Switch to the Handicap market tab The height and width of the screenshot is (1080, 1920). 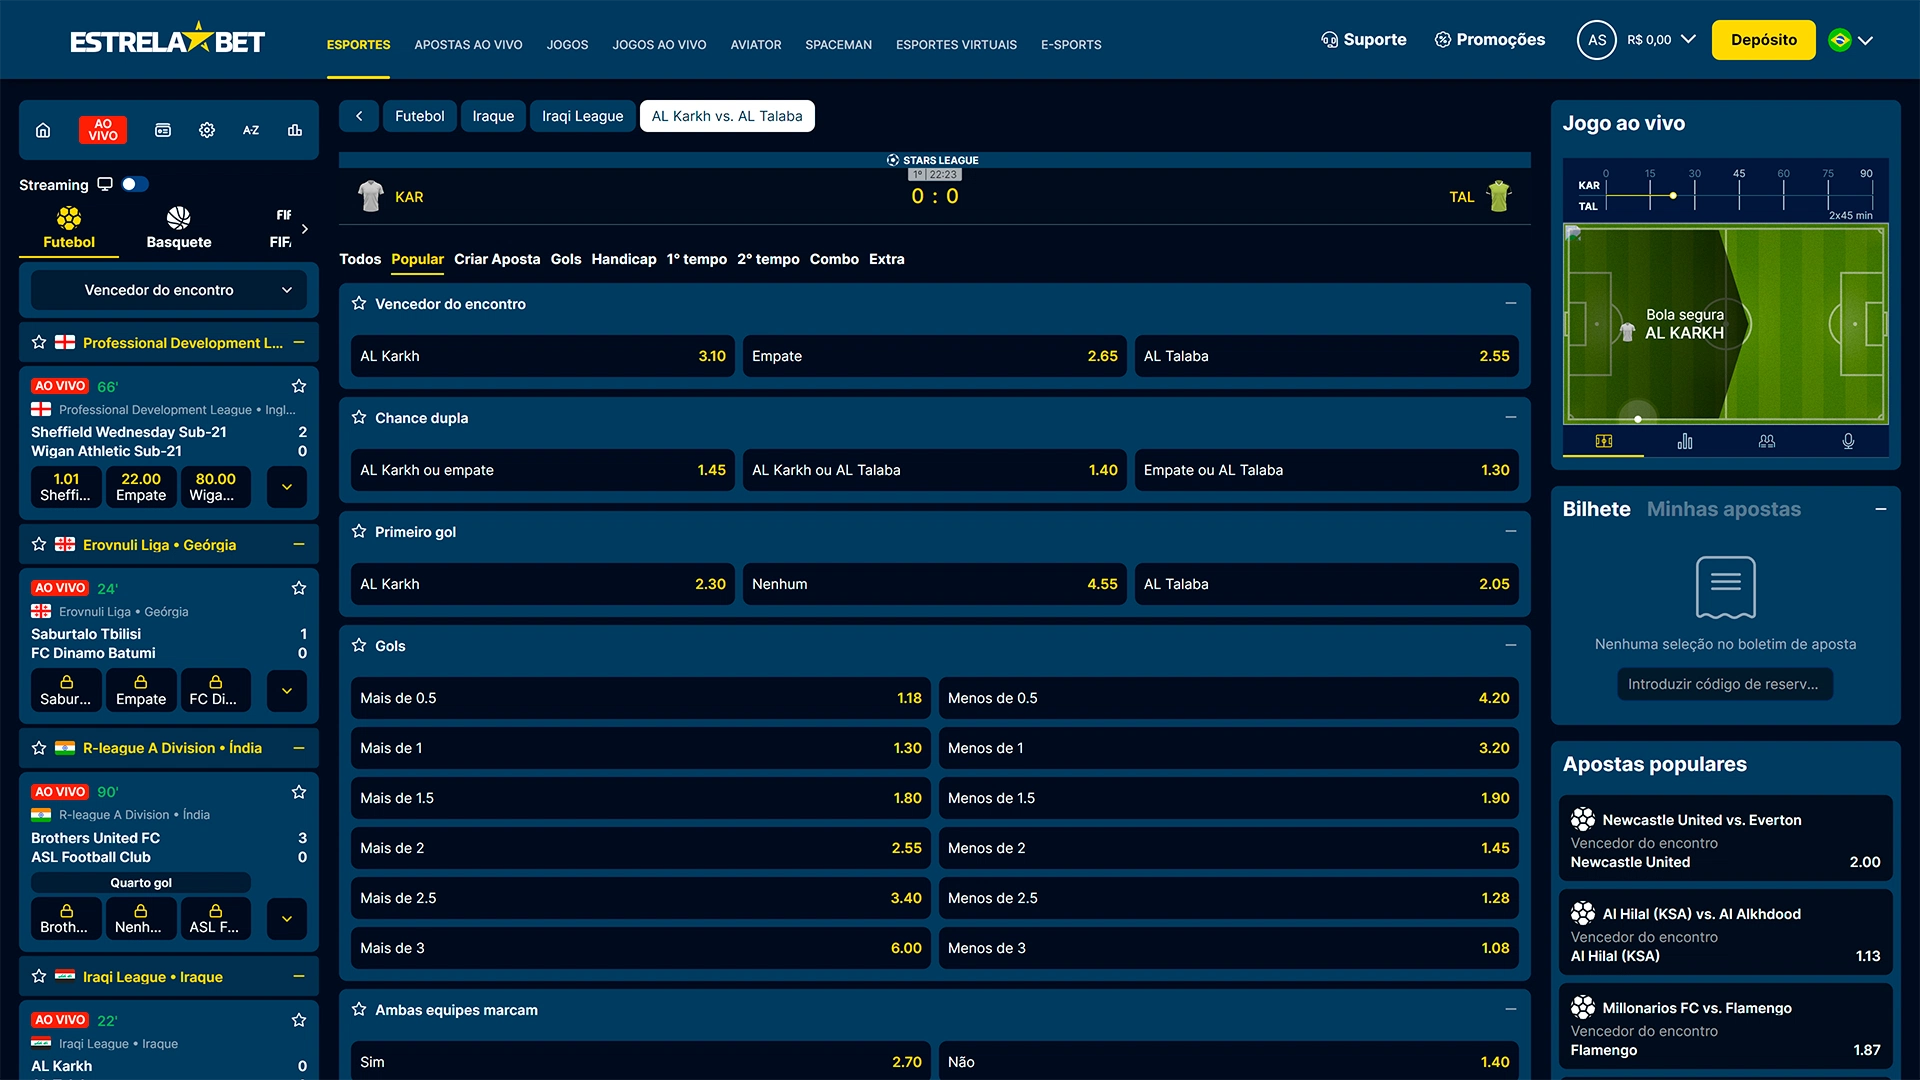(623, 259)
